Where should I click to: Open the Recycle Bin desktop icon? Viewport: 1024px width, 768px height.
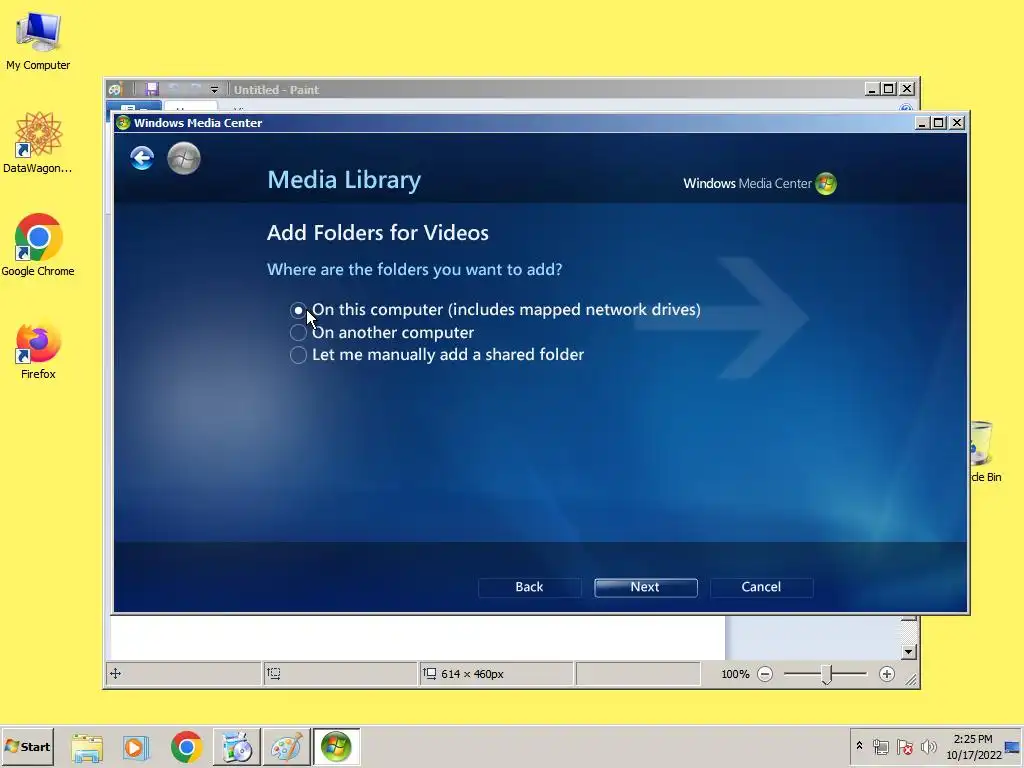[x=985, y=452]
